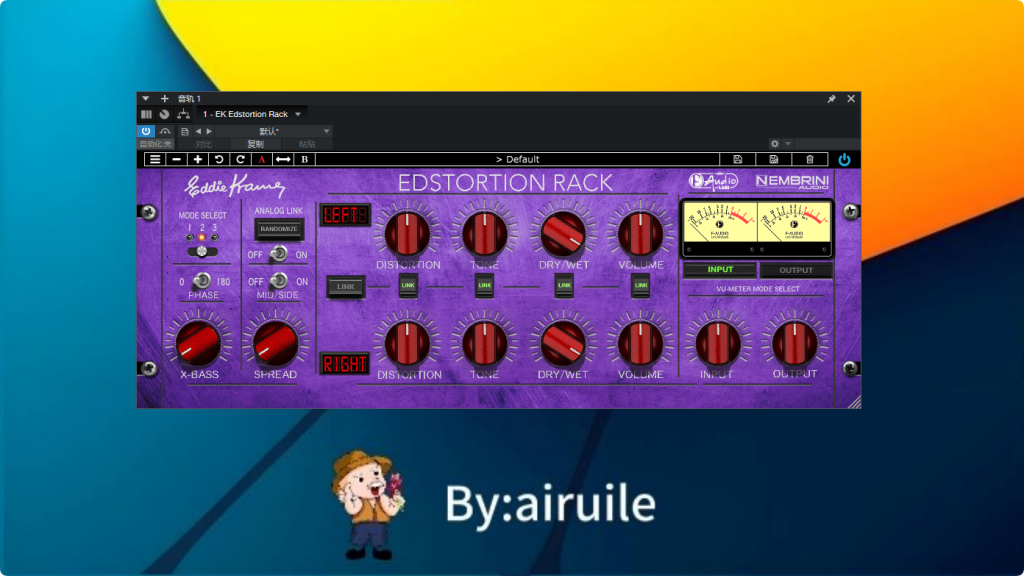Click the left channel Volume knob
Viewport: 1024px width, 576px height.
pyautogui.click(x=640, y=233)
